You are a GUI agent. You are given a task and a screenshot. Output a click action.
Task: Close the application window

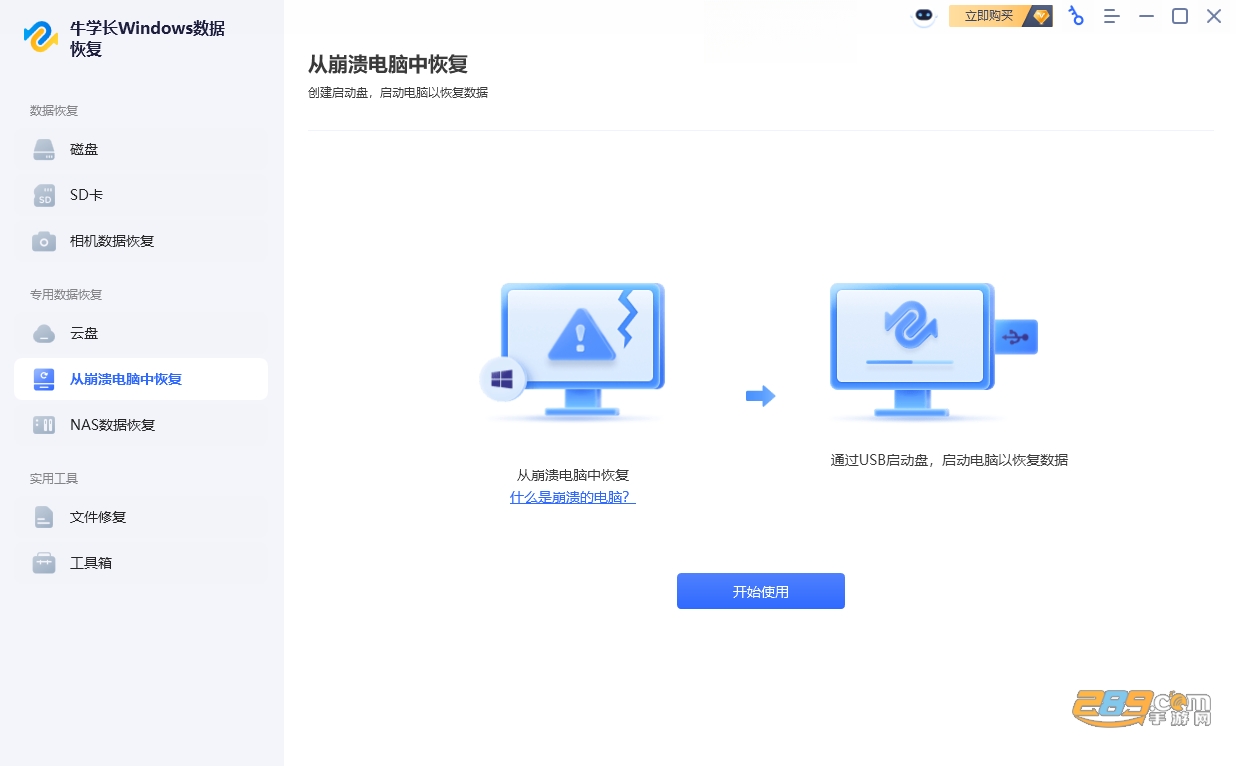1214,16
